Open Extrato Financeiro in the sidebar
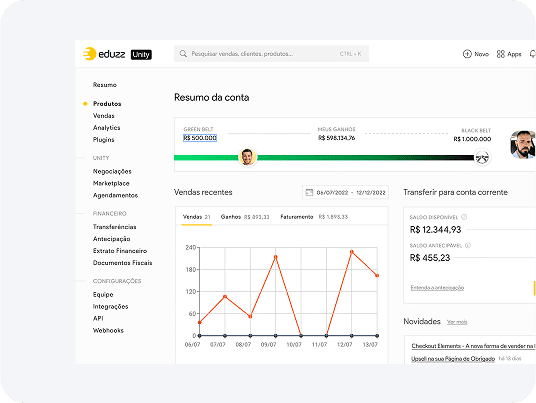Viewport: 536px width, 403px height. pyautogui.click(x=120, y=251)
